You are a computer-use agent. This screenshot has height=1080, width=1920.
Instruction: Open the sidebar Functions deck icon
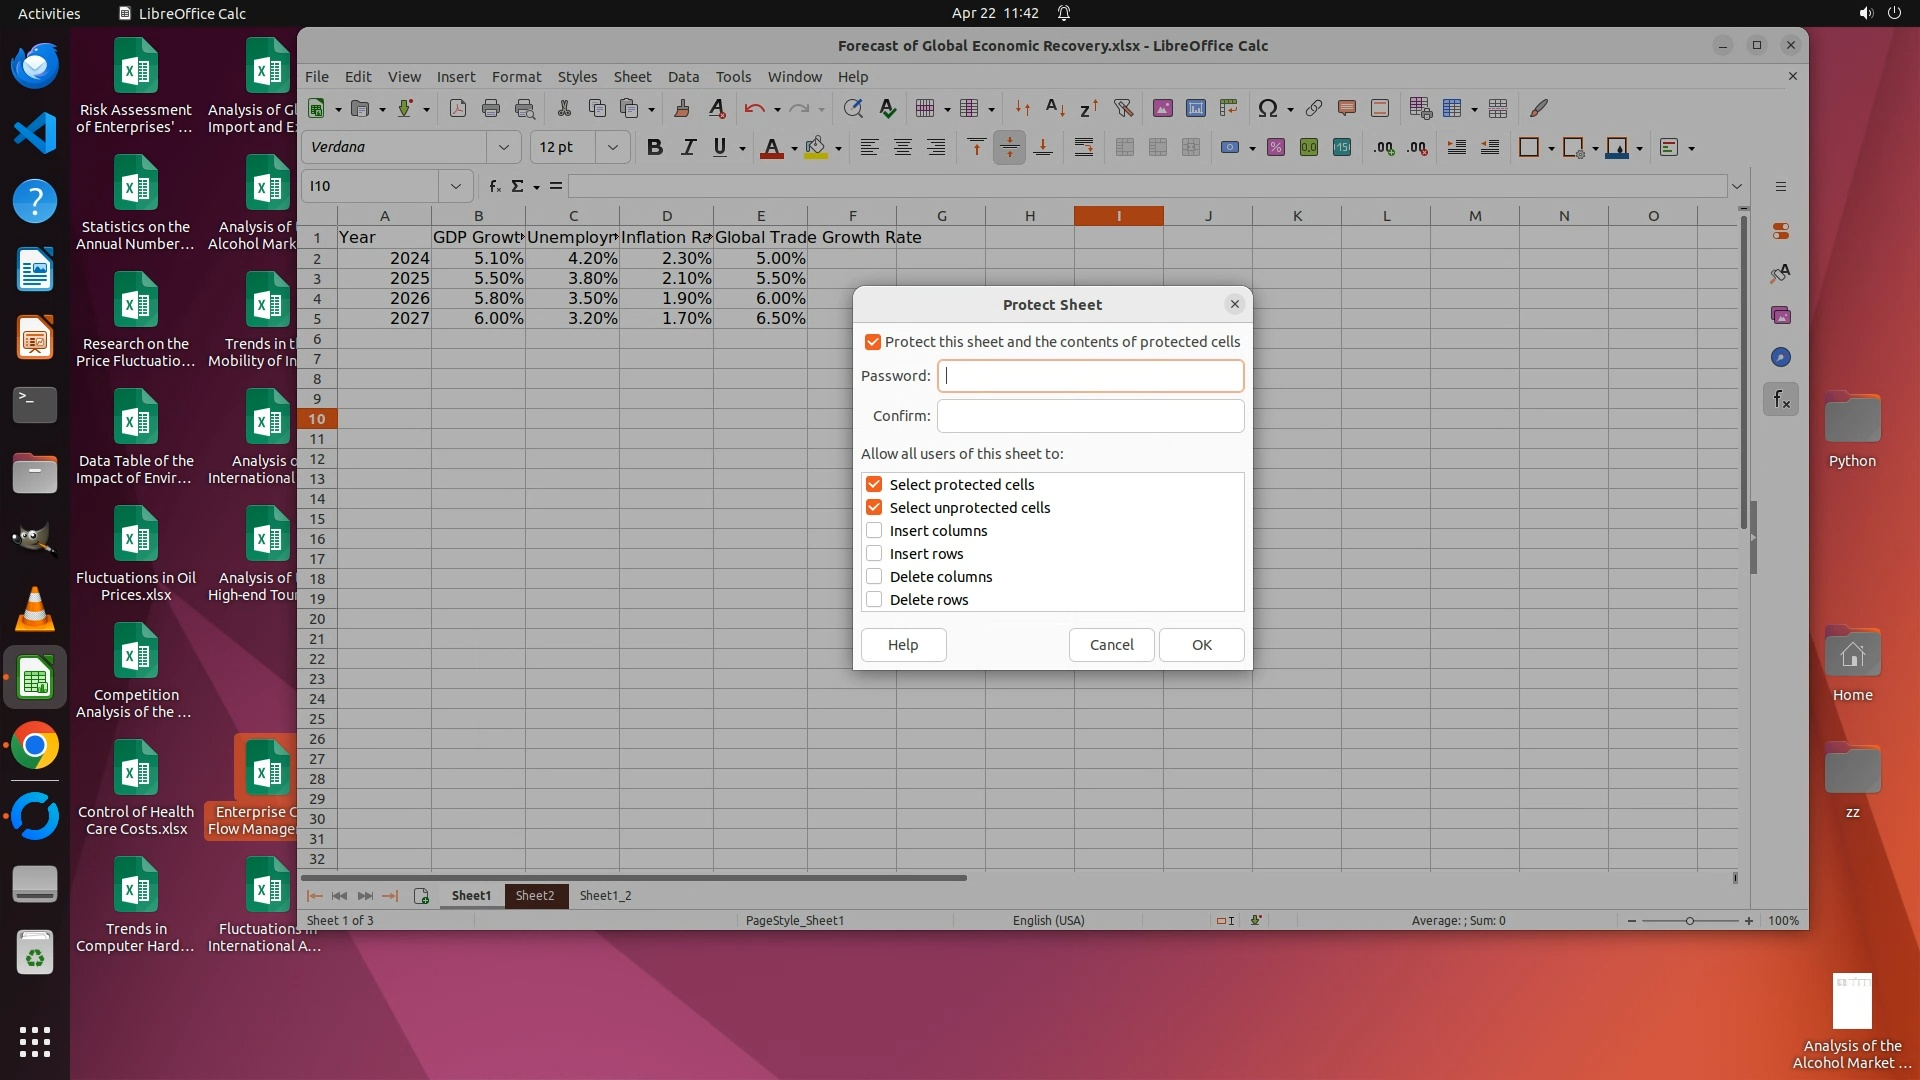1780,400
